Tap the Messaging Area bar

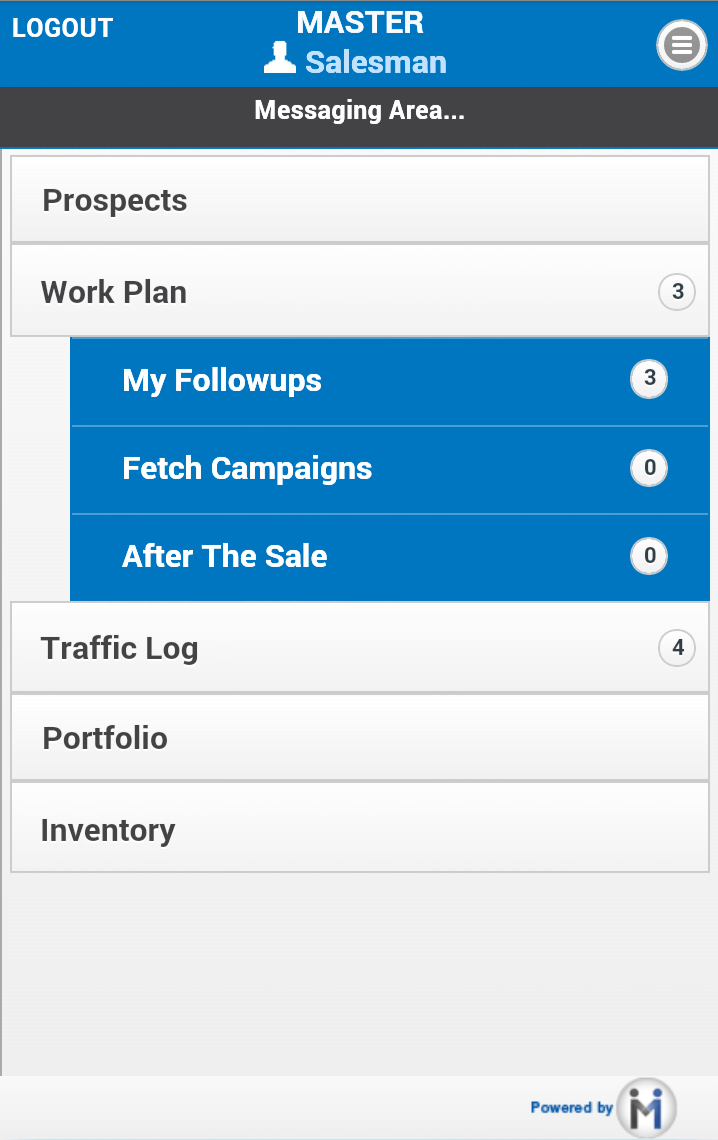359,110
